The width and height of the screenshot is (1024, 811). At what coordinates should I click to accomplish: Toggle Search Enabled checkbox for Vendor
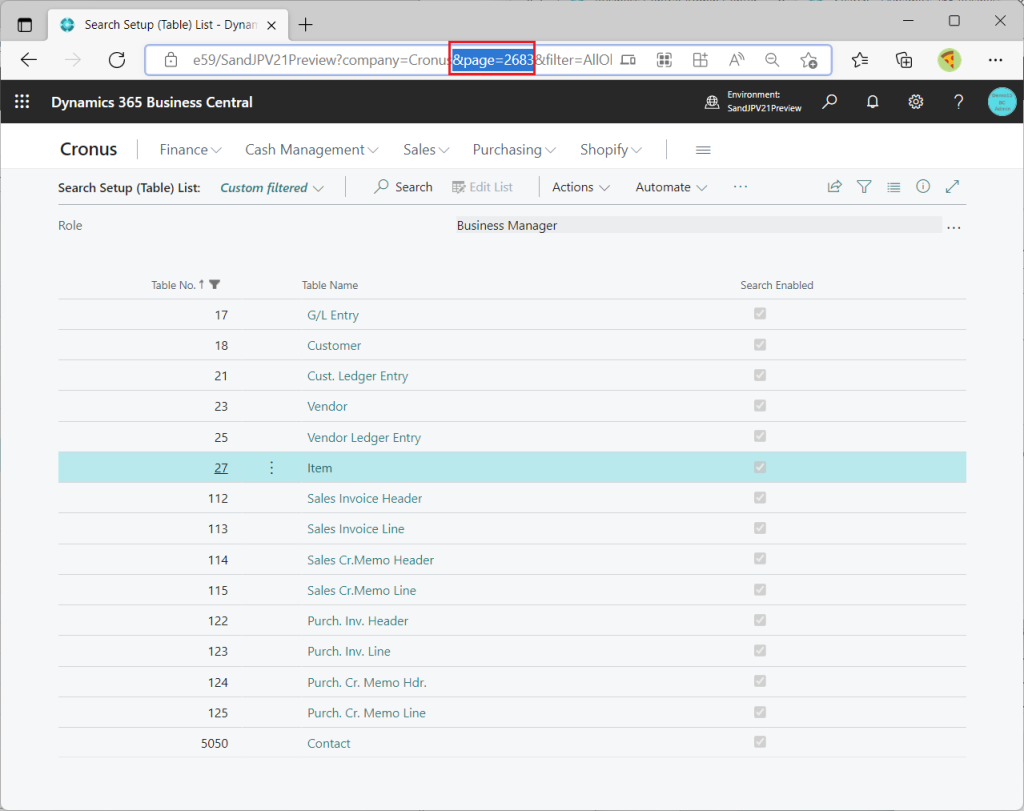[x=760, y=406]
